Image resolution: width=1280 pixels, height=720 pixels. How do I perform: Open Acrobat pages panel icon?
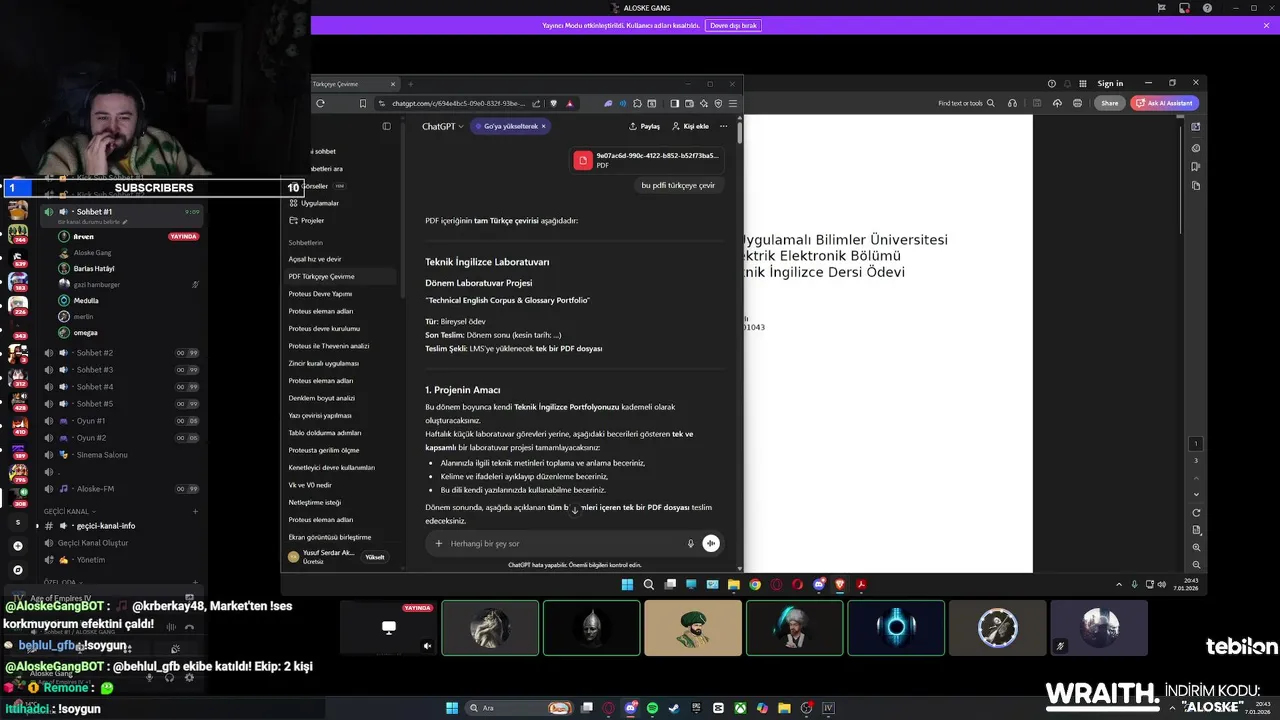click(1196, 186)
